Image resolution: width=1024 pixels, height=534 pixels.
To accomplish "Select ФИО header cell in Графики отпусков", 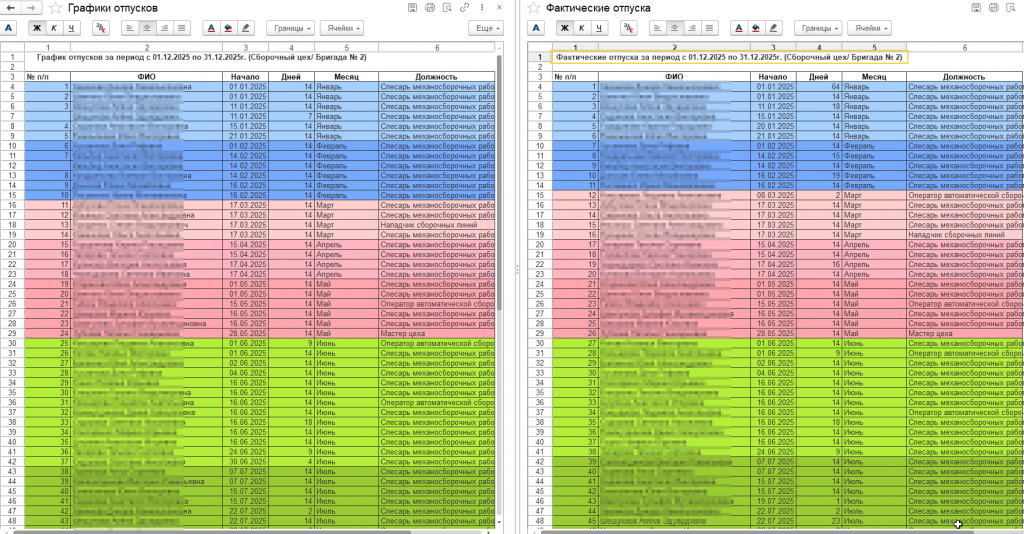I will click(x=146, y=77).
